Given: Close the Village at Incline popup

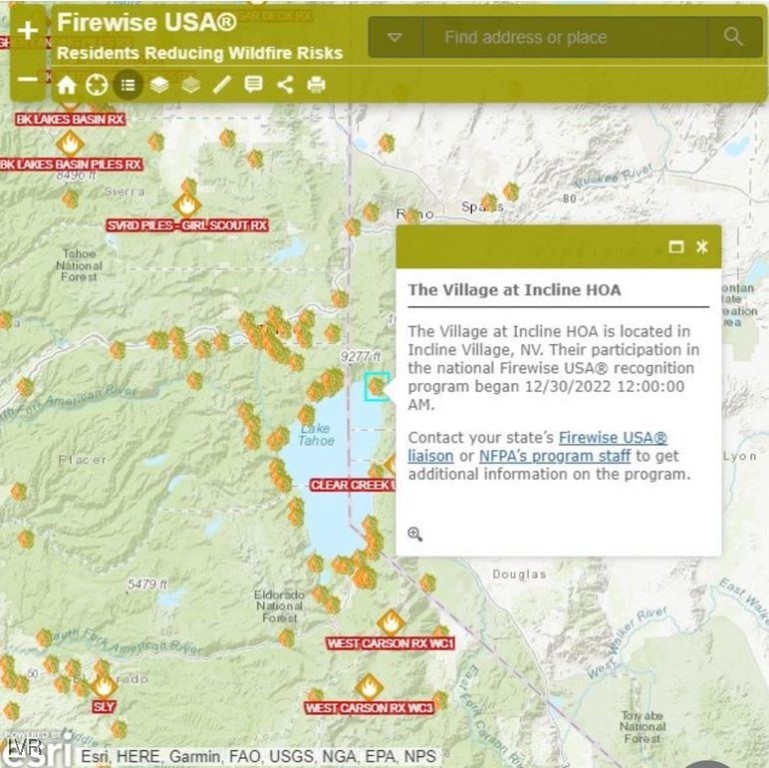Looking at the screenshot, I should [702, 247].
